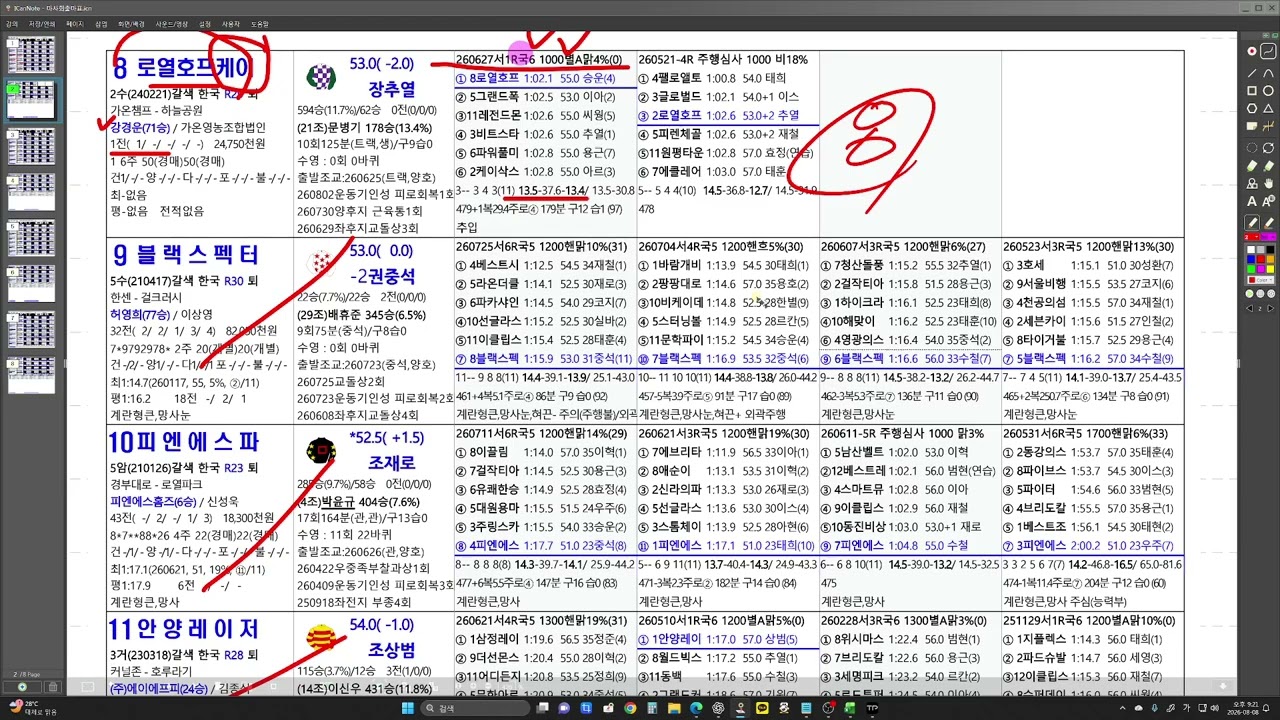
Task: Select the freehand curve pen tool
Action: [x=1269, y=51]
